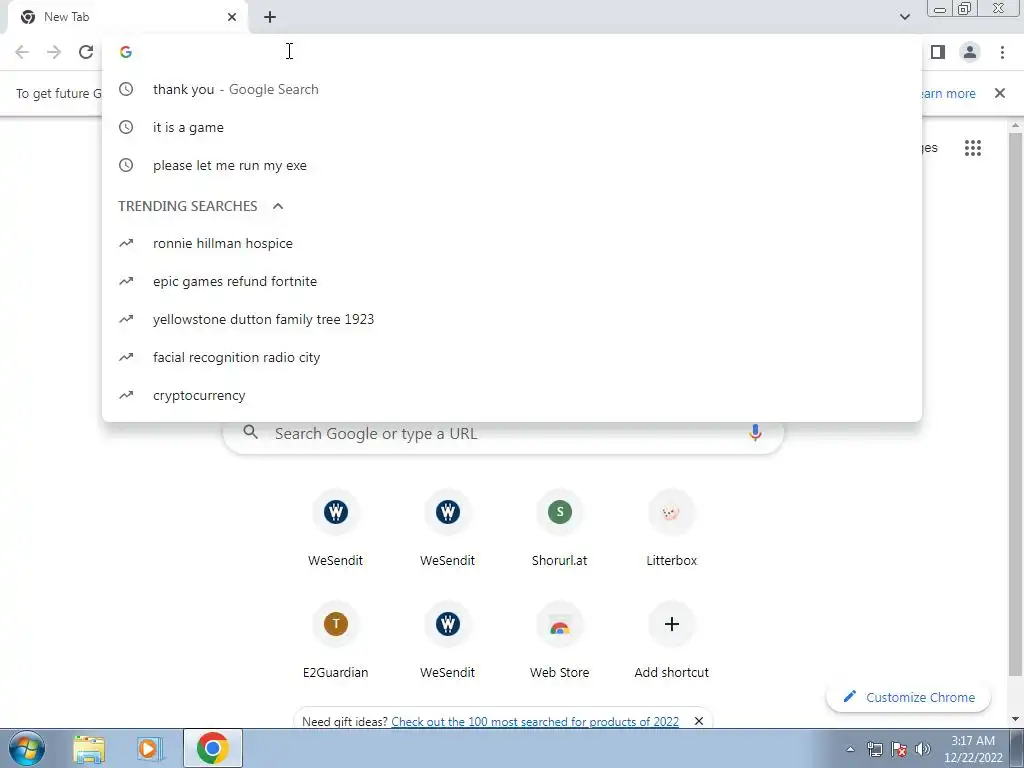Screen dimensions: 1024x768
Task: Click the browser Back arrow
Action: (x=22, y=52)
